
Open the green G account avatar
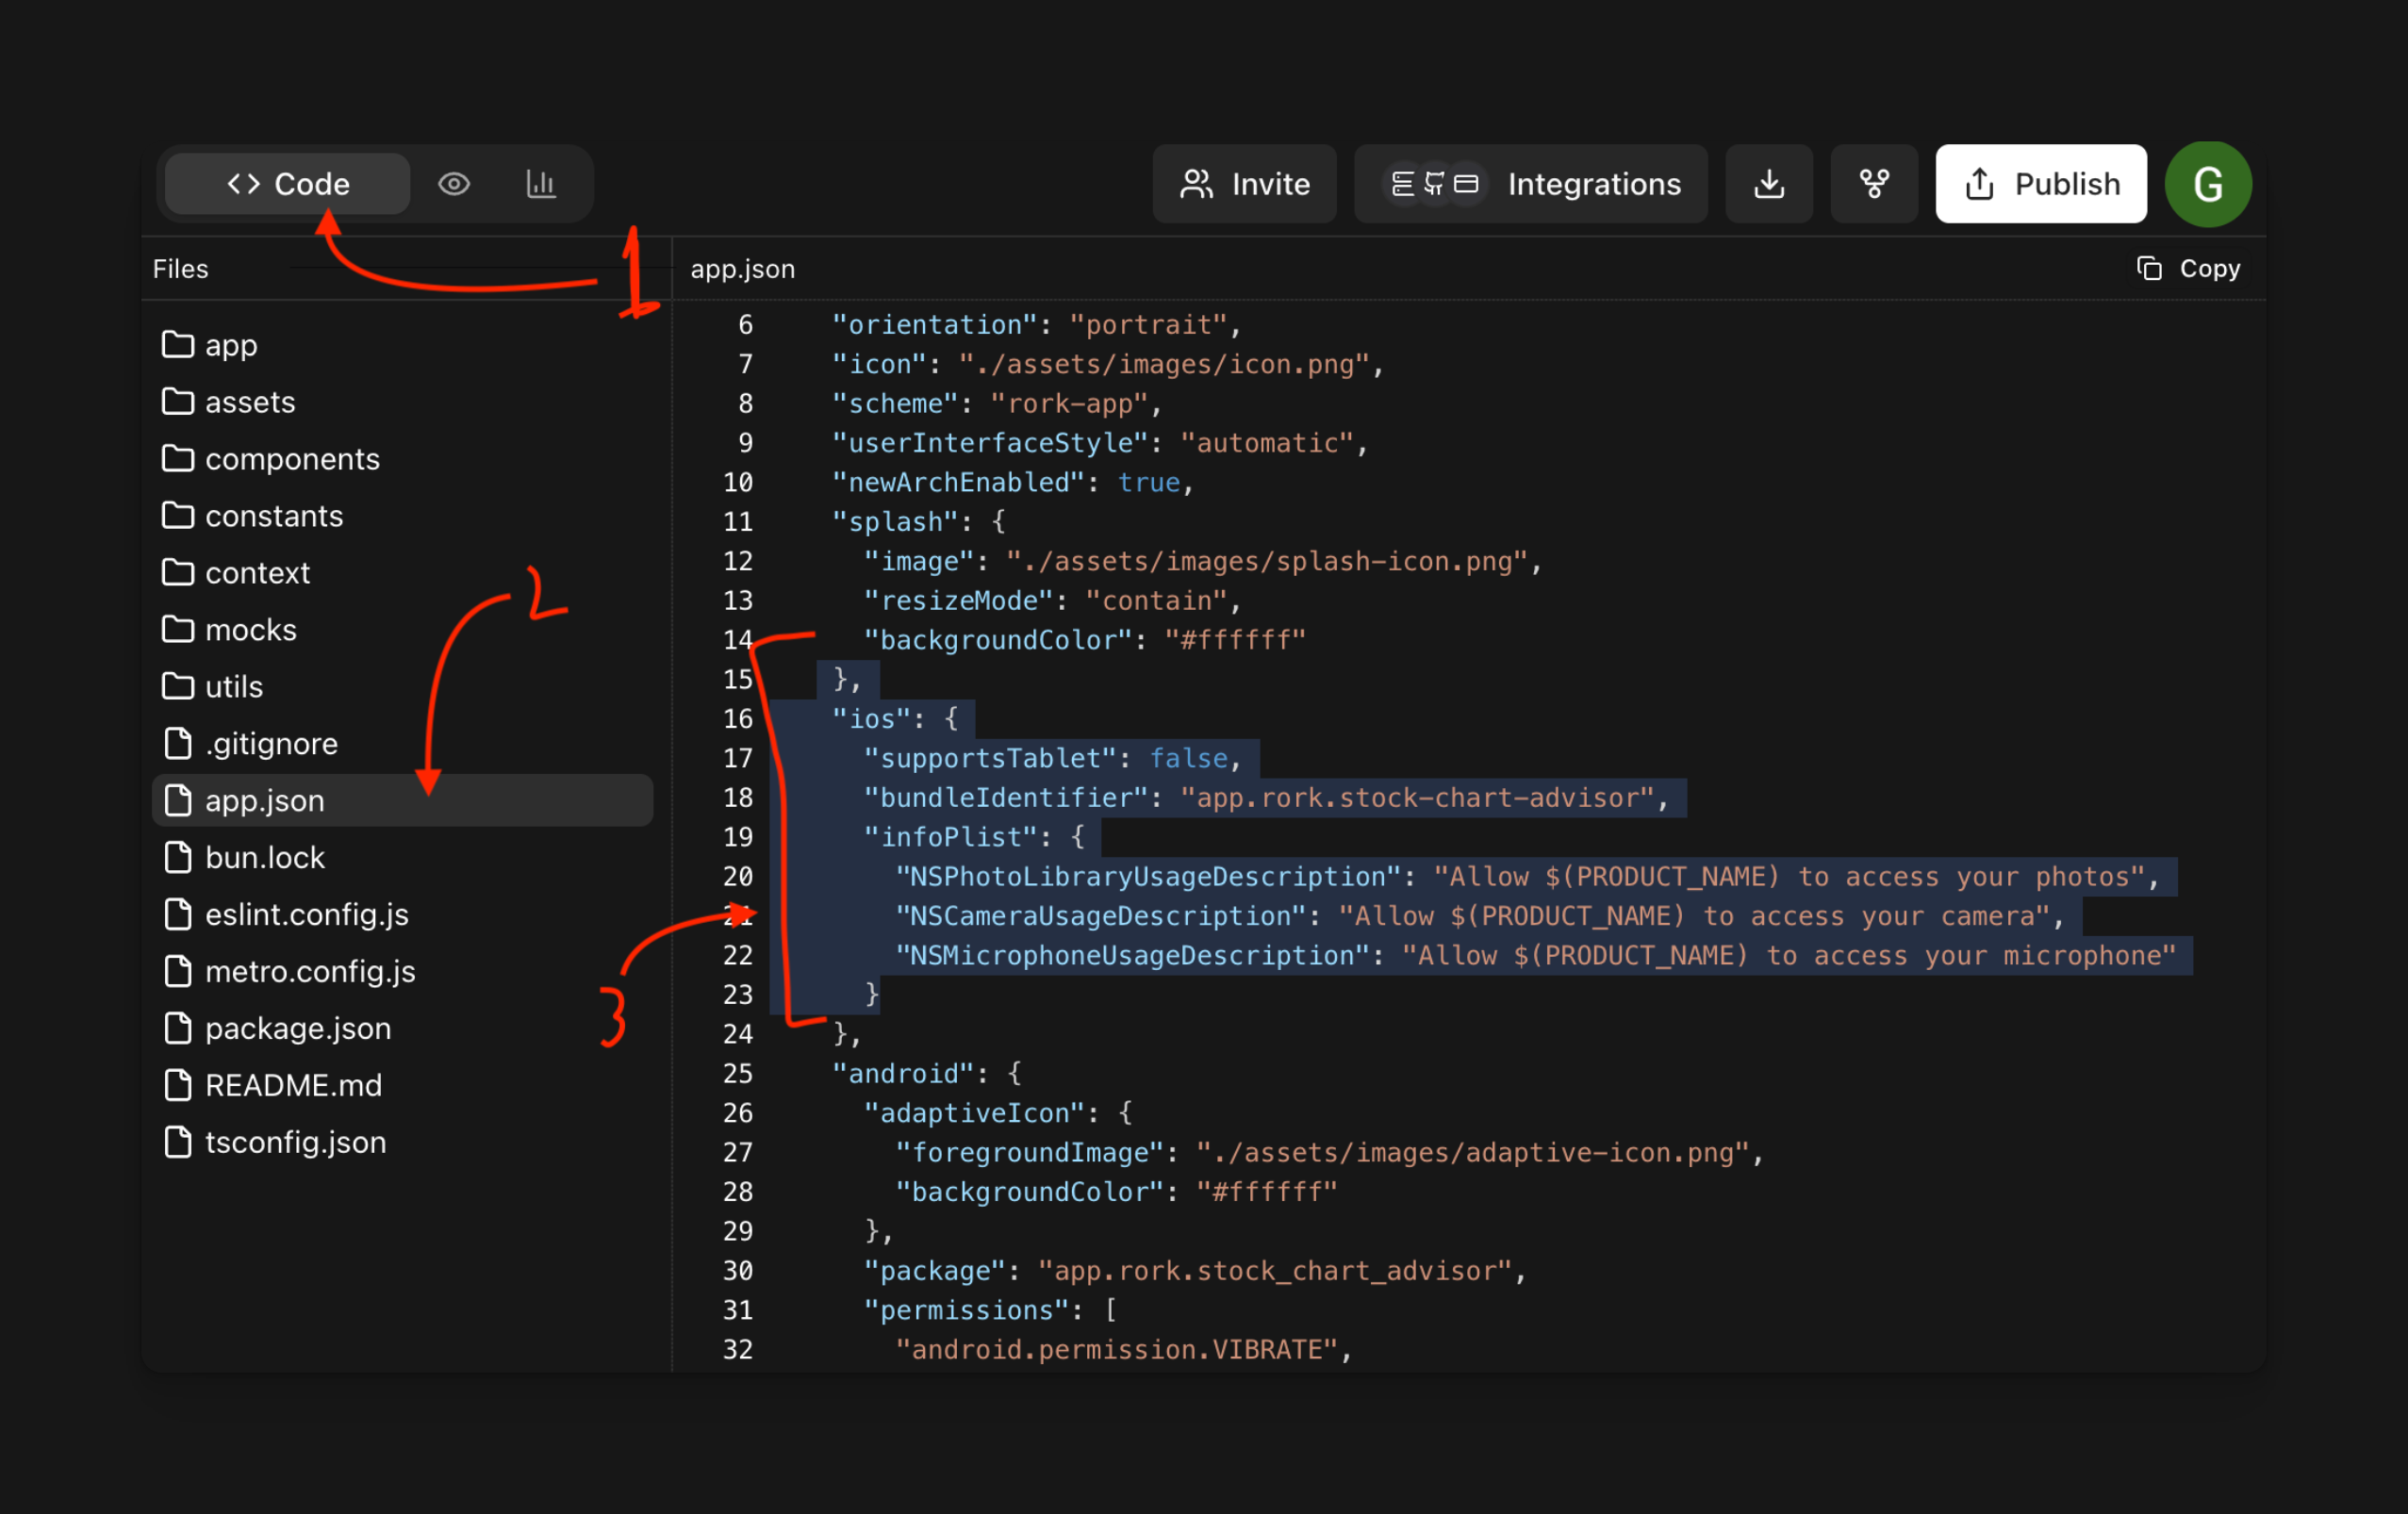[2208, 184]
